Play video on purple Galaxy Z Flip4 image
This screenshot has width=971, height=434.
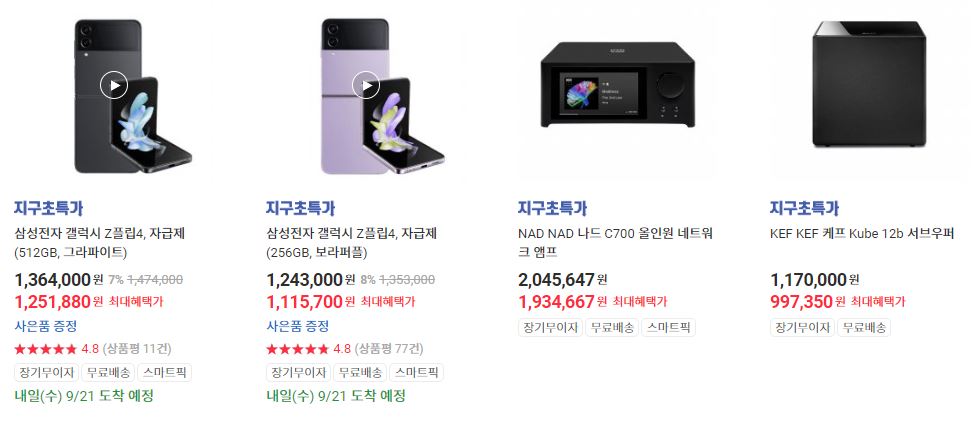[366, 85]
